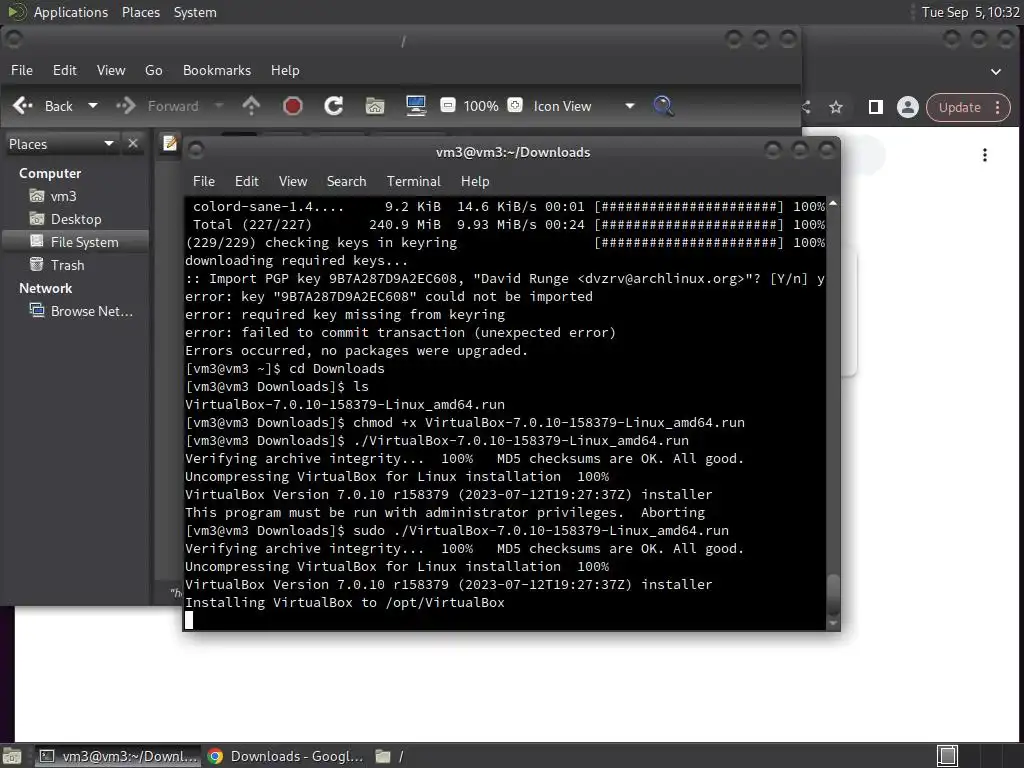
Task: Click the Forward button in file manager
Action: (158, 106)
